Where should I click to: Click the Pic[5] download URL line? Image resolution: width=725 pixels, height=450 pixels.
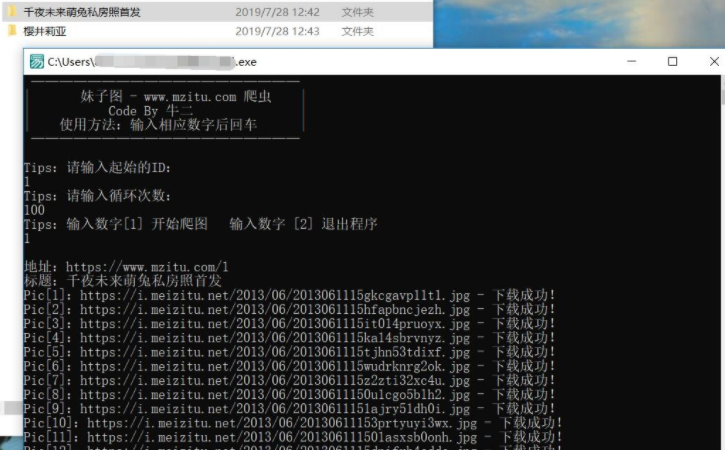pyautogui.click(x=289, y=352)
